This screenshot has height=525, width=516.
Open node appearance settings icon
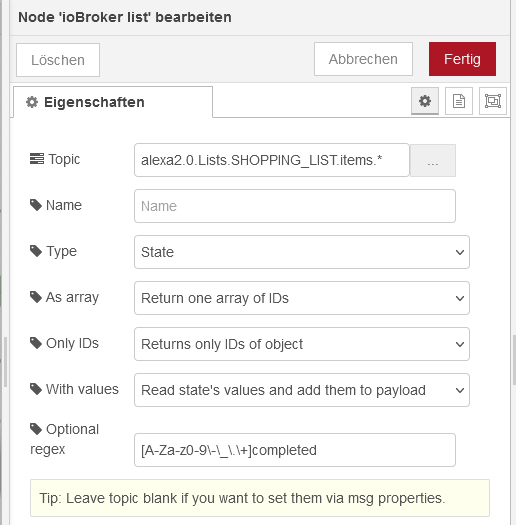tap(493, 101)
